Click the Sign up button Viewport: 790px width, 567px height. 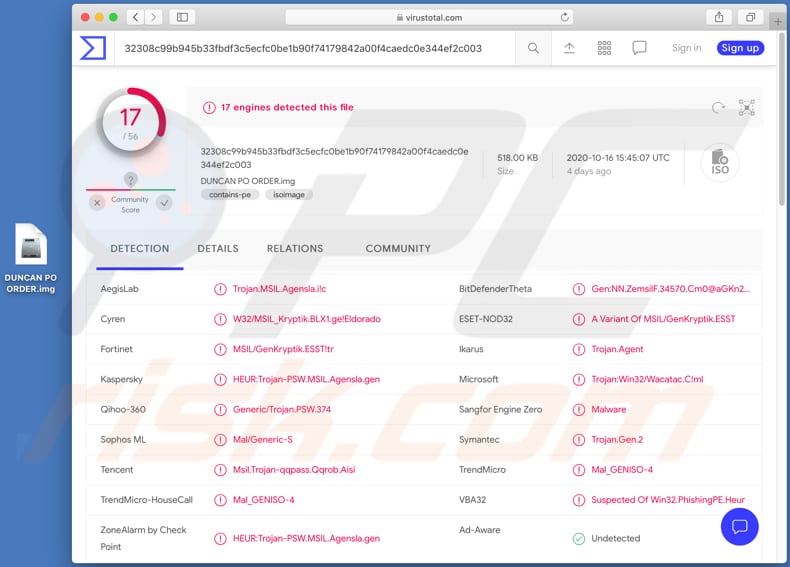click(740, 48)
